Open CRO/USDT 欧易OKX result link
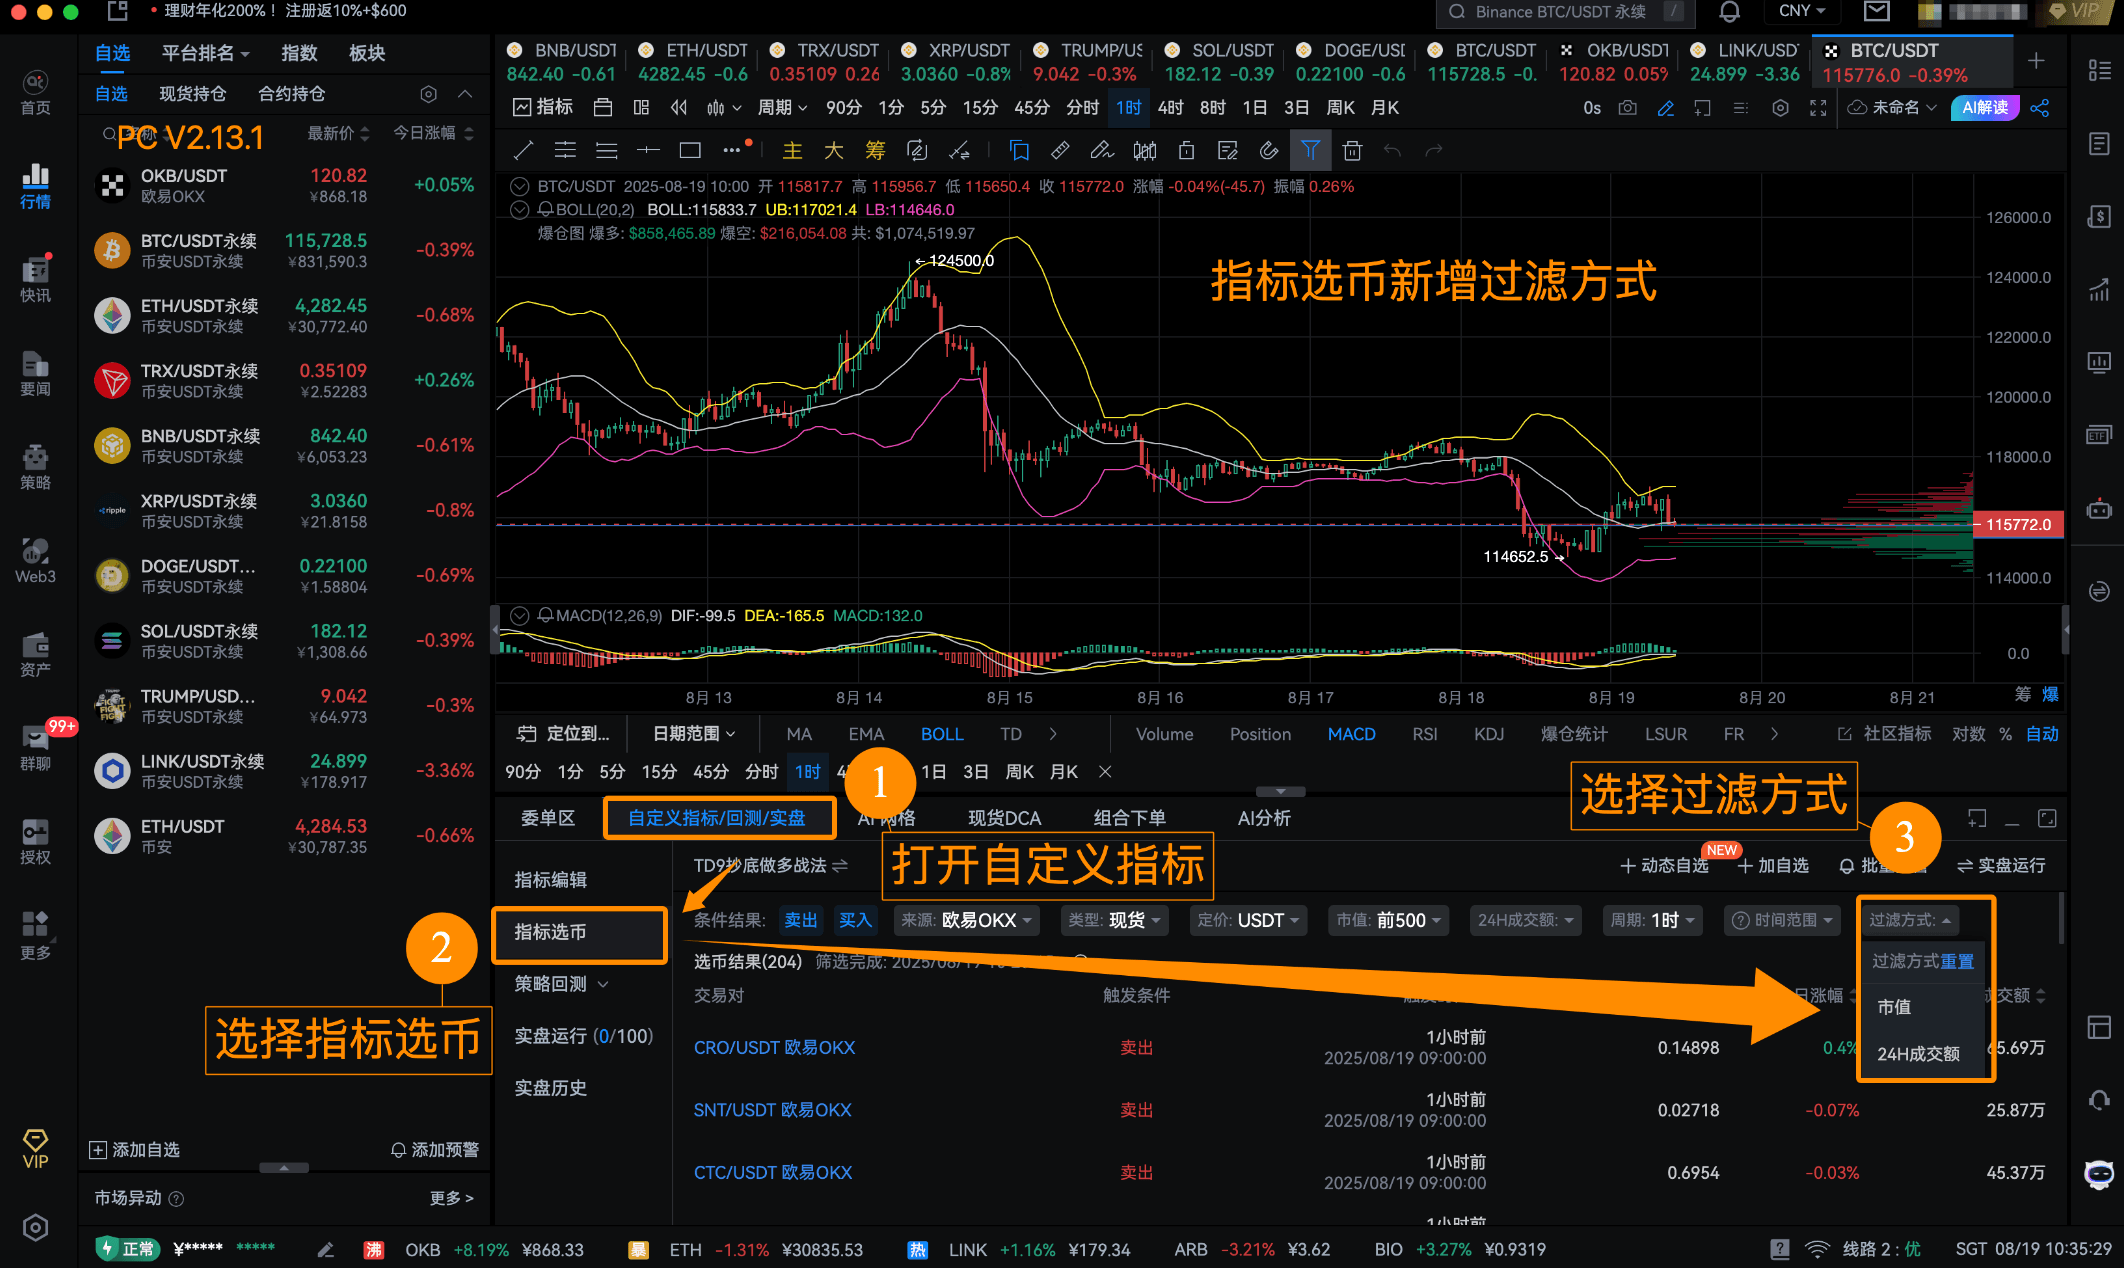The height and width of the screenshot is (1268, 2124). tap(774, 1048)
